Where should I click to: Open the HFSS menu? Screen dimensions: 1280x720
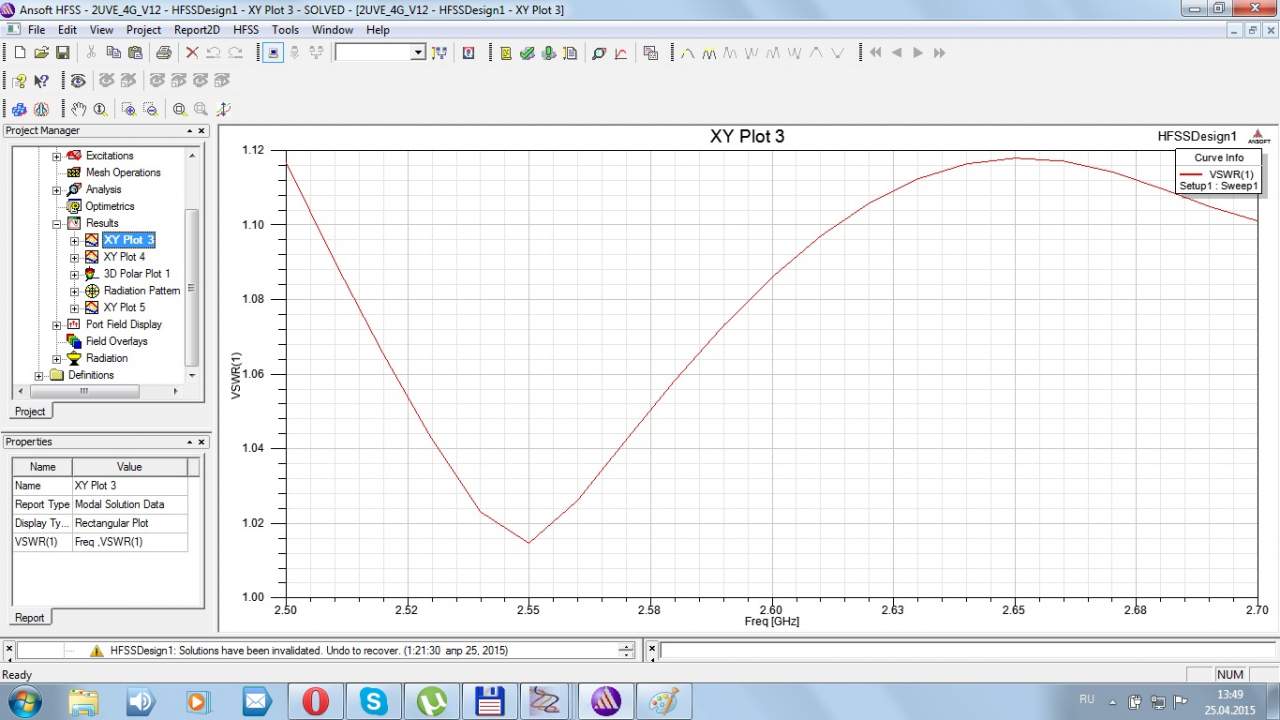click(245, 30)
